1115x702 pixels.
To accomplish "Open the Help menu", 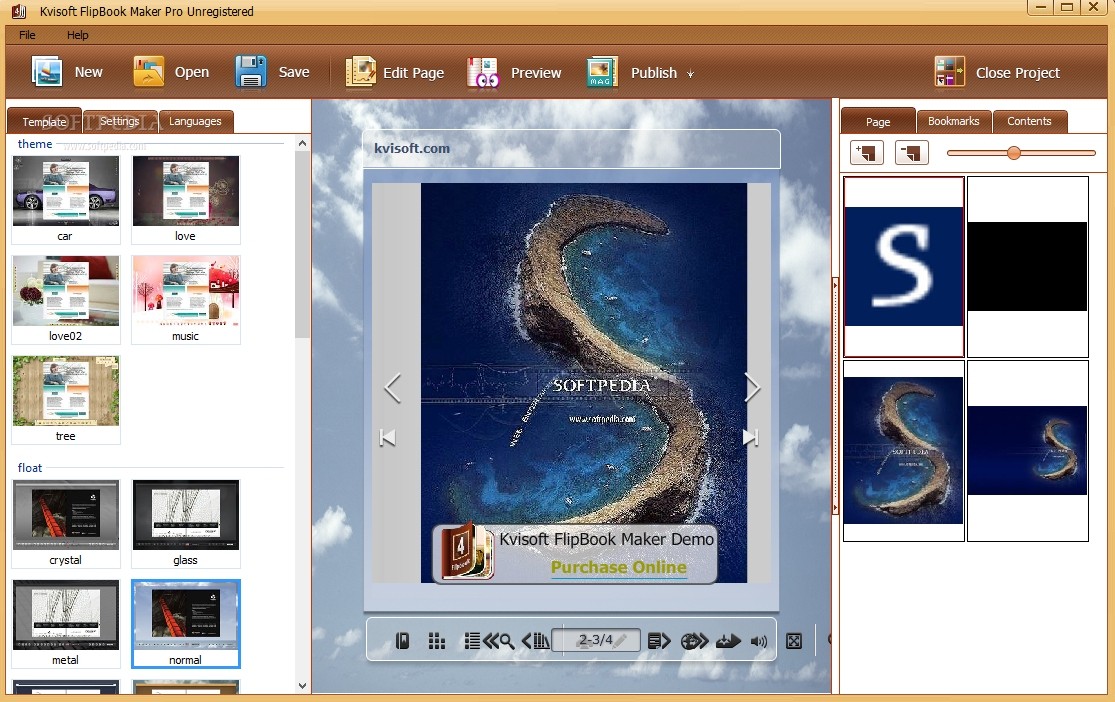I will (x=78, y=35).
